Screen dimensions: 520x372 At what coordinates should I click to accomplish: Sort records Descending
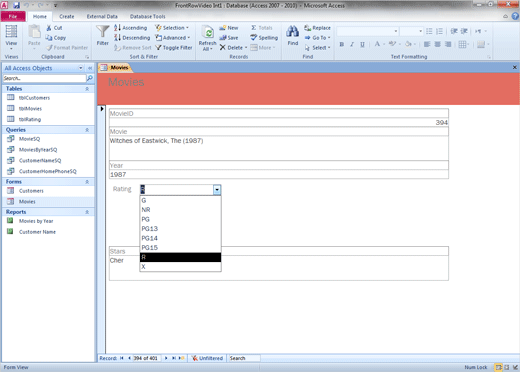132,38
